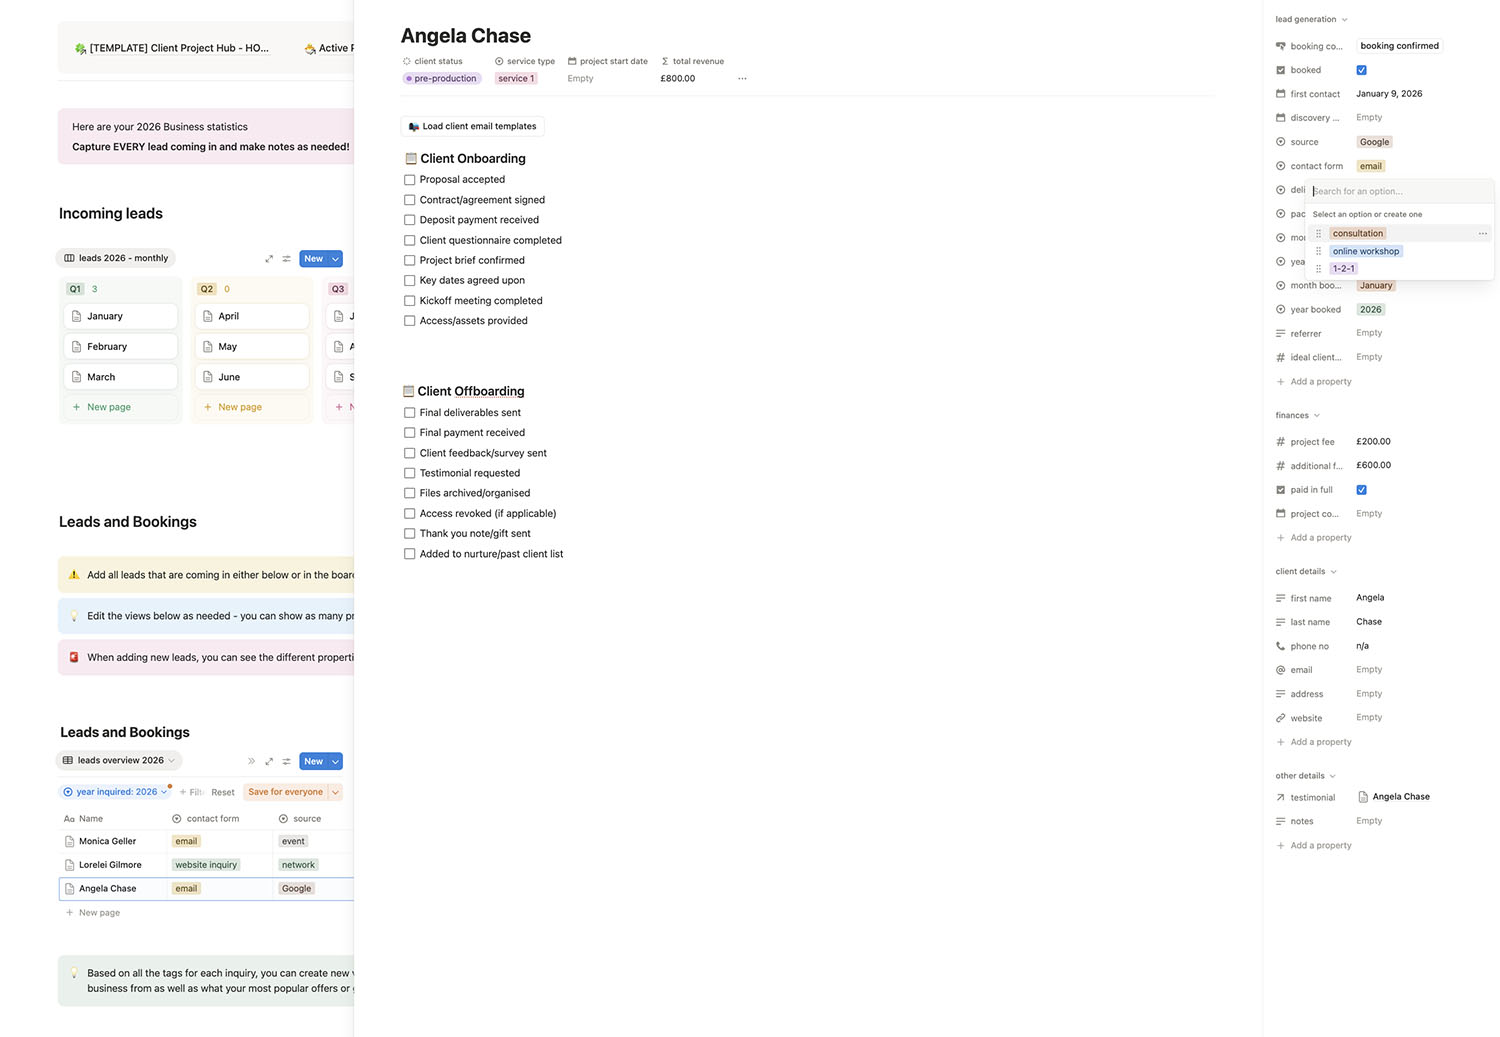This screenshot has width=1500, height=1037.
Task: Click the expand icon in leads overview 2026 toolbar
Action: [x=269, y=761]
